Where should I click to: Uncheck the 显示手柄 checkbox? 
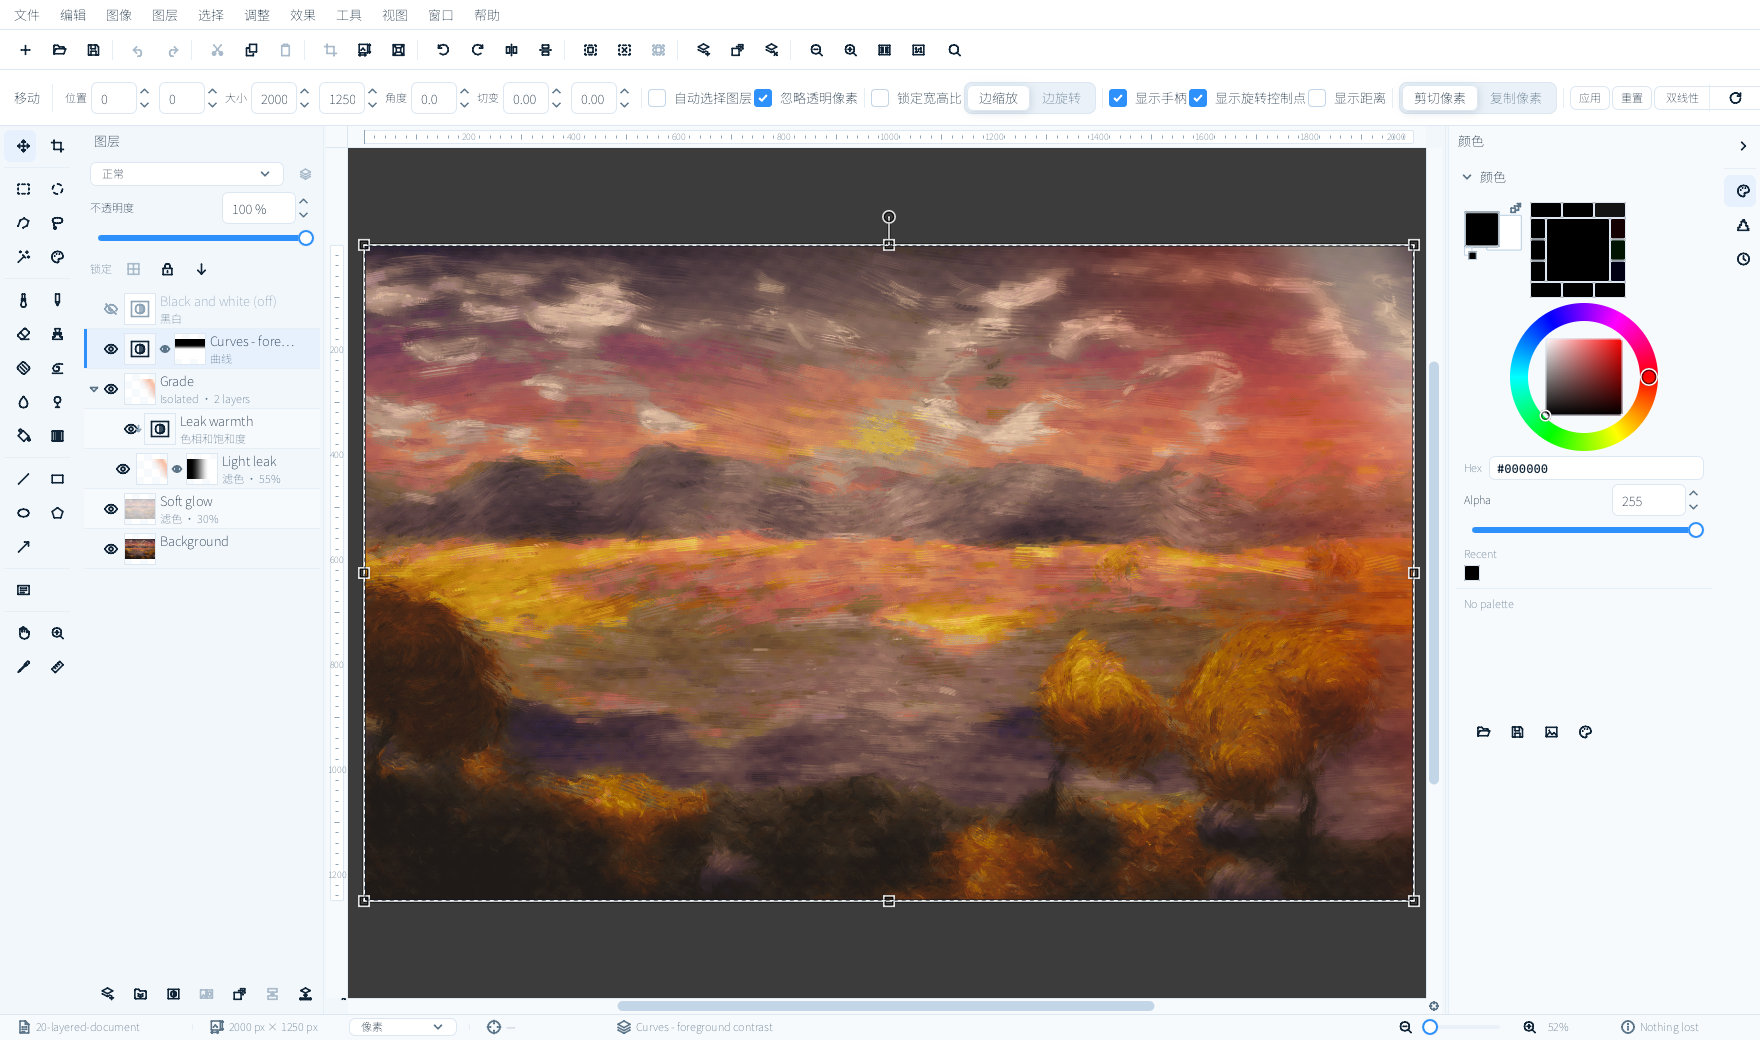(1118, 98)
